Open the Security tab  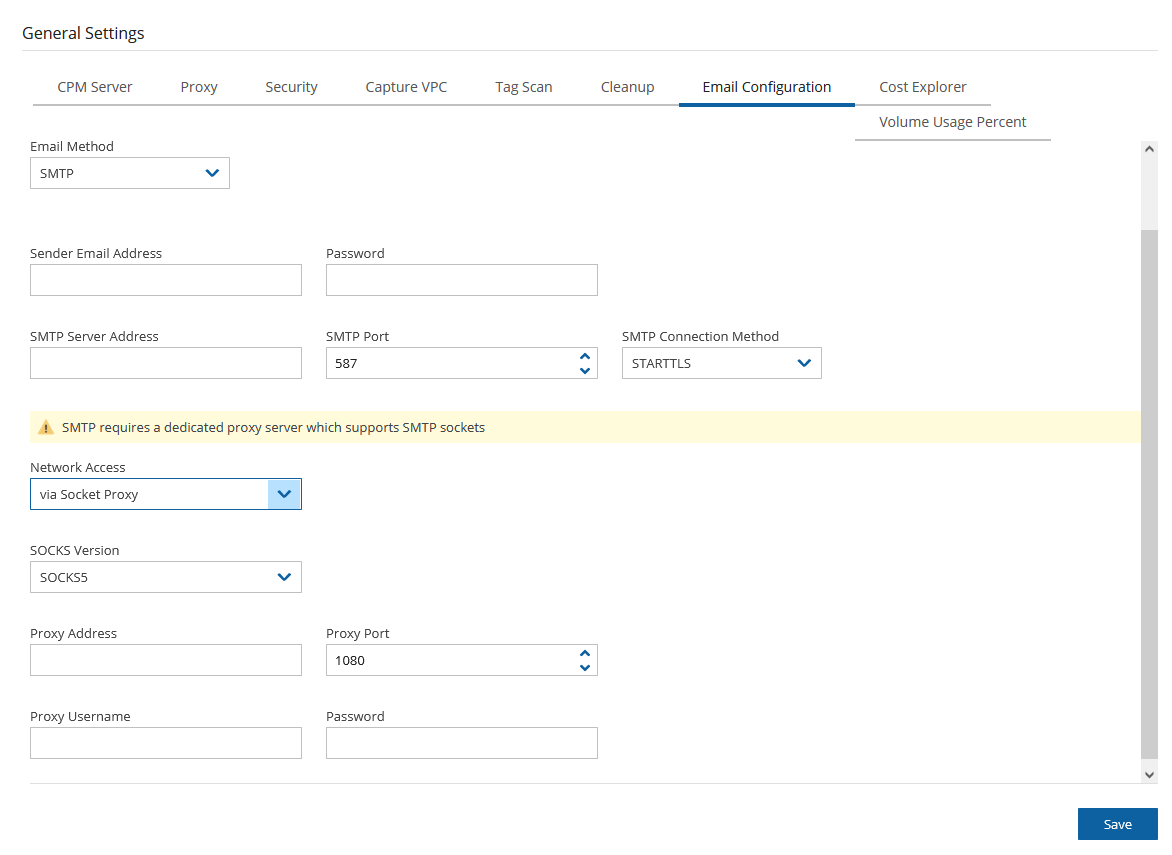(x=291, y=87)
